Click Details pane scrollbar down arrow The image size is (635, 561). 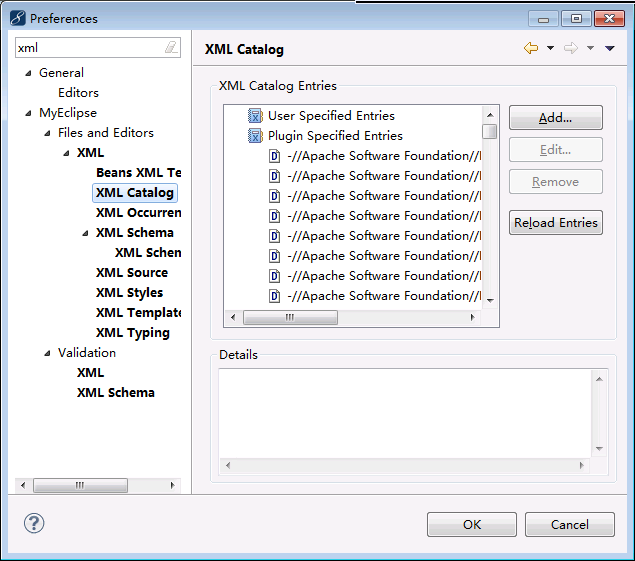point(599,449)
